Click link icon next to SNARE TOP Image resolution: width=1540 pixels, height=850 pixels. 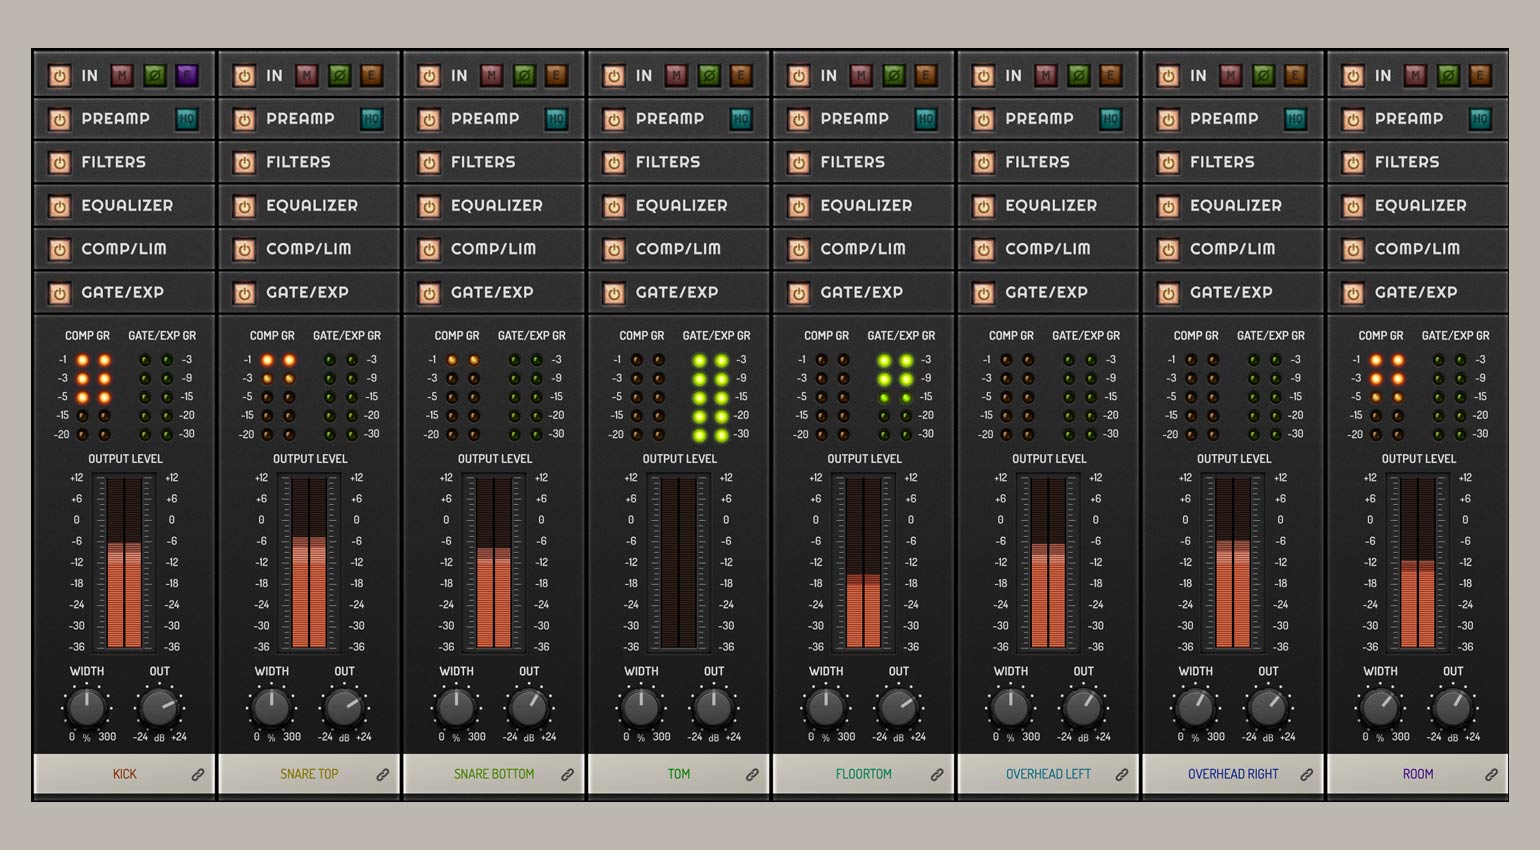[383, 774]
